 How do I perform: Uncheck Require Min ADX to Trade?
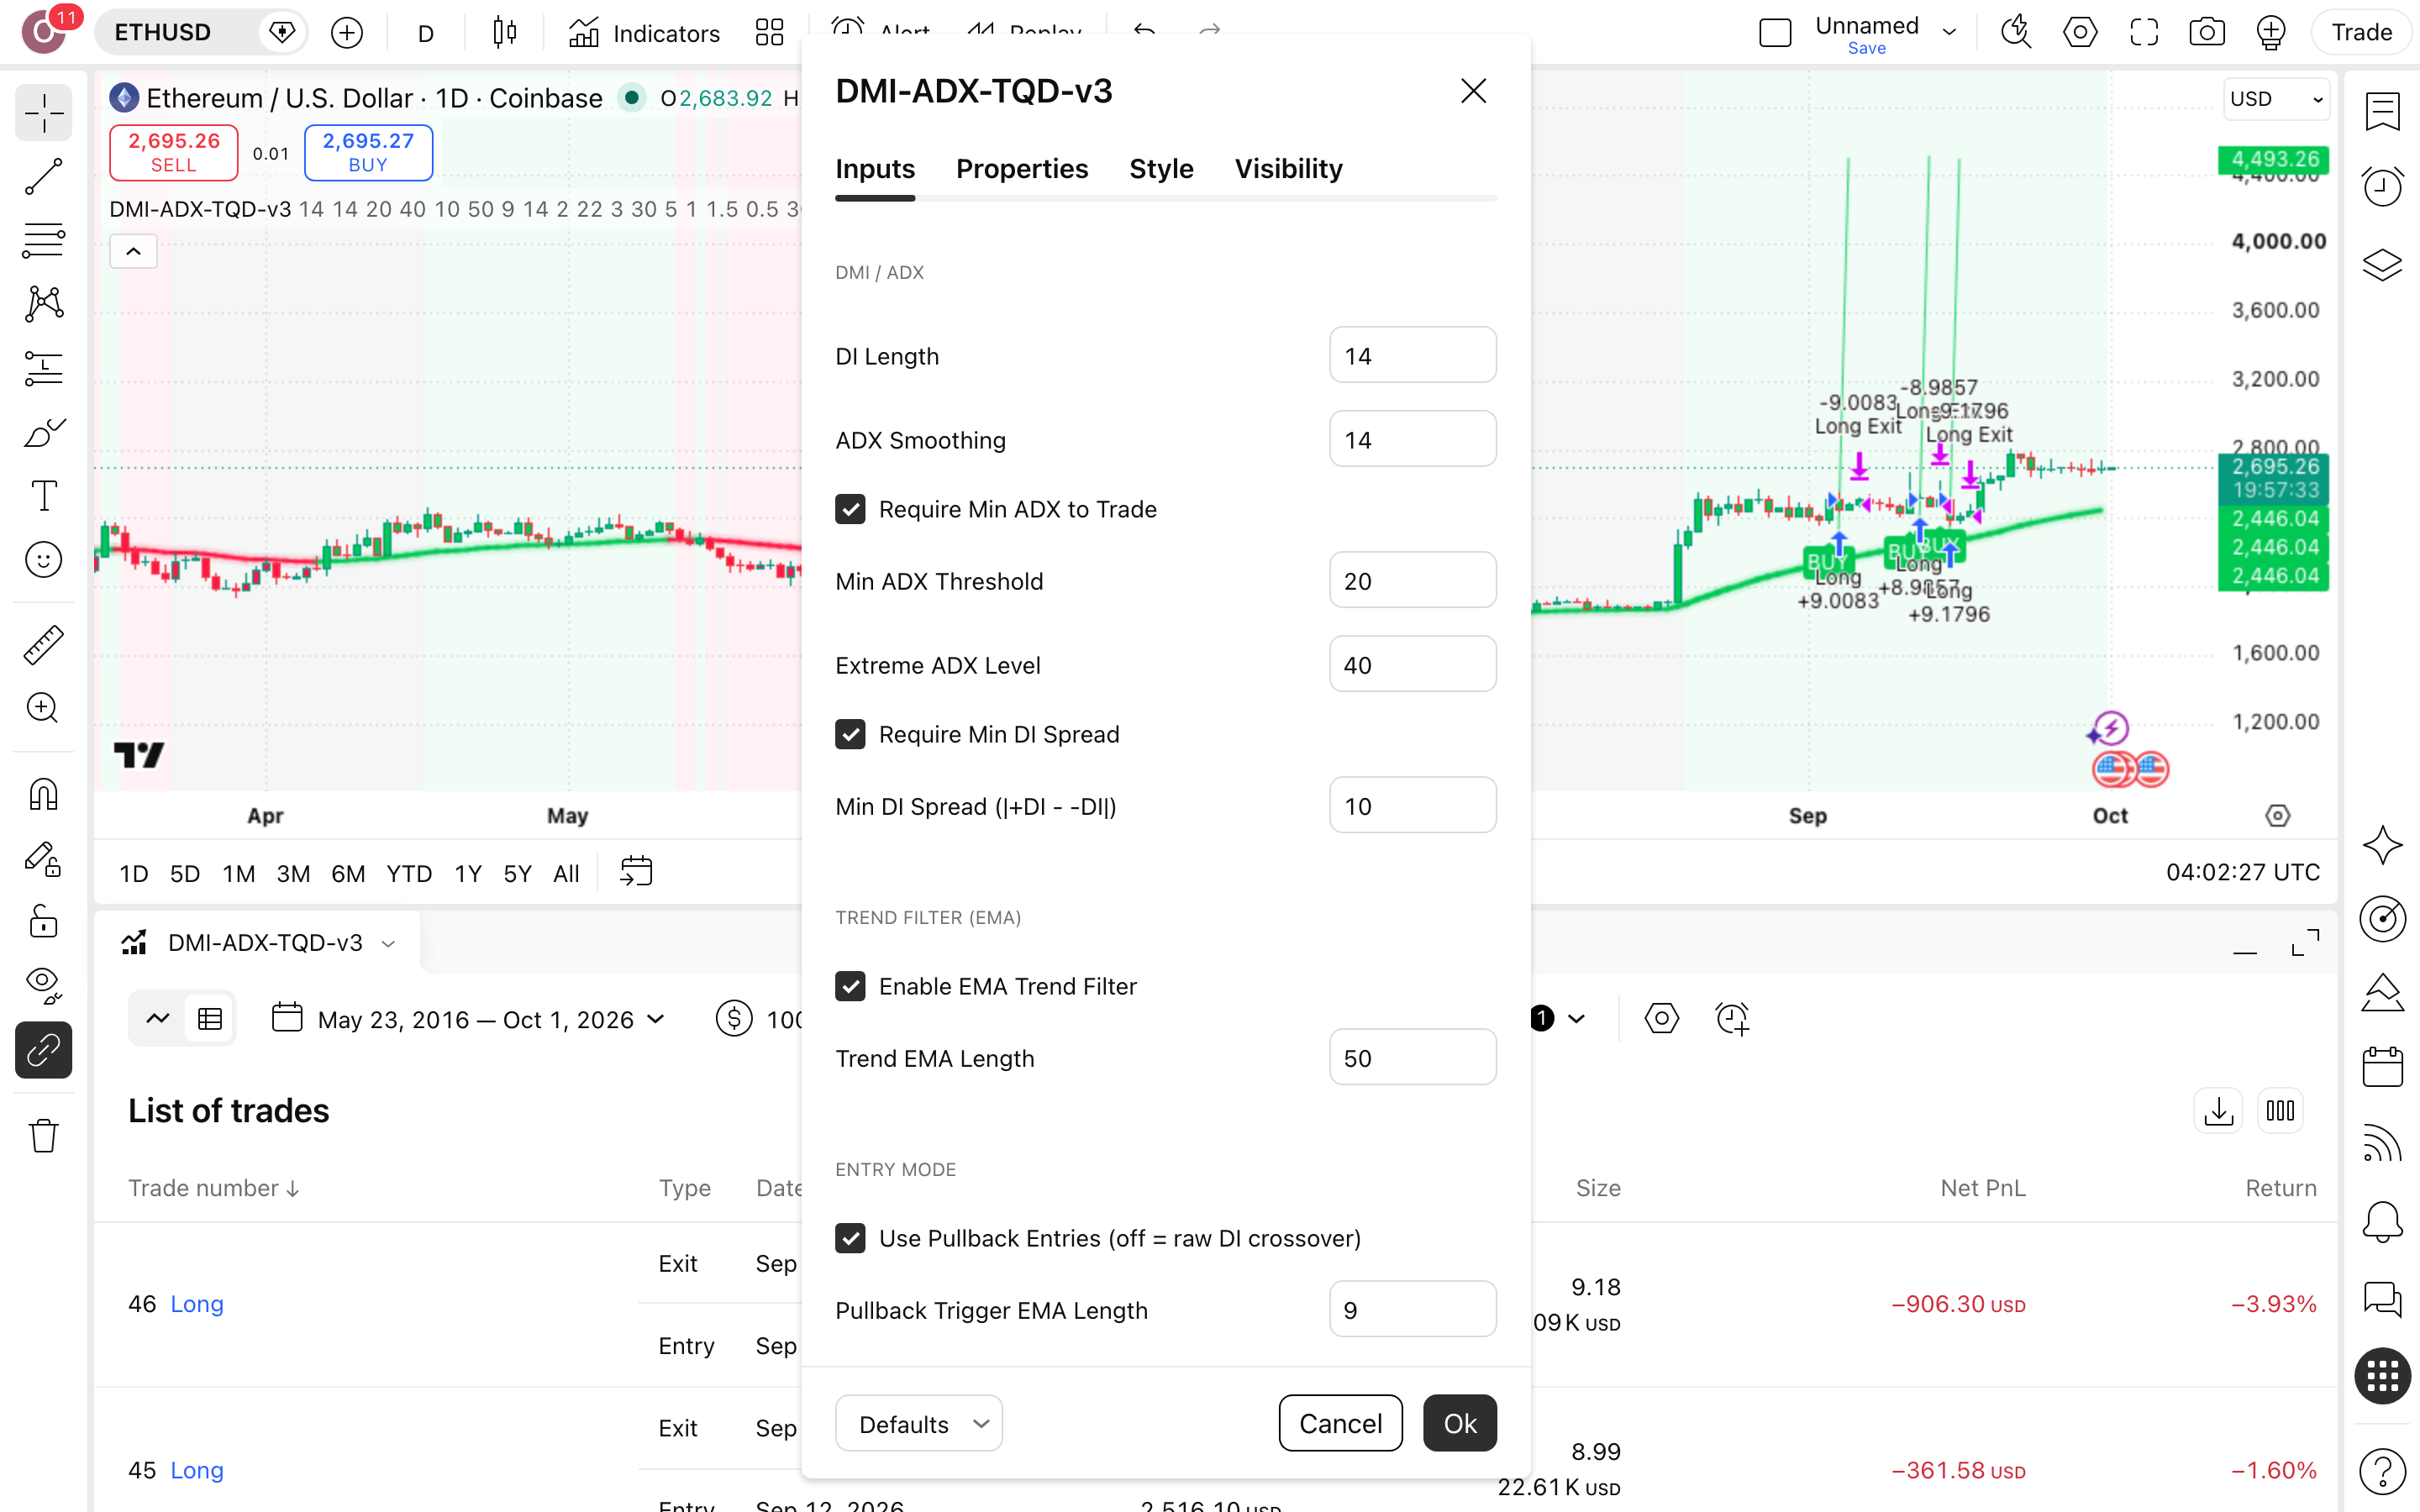tap(850, 509)
